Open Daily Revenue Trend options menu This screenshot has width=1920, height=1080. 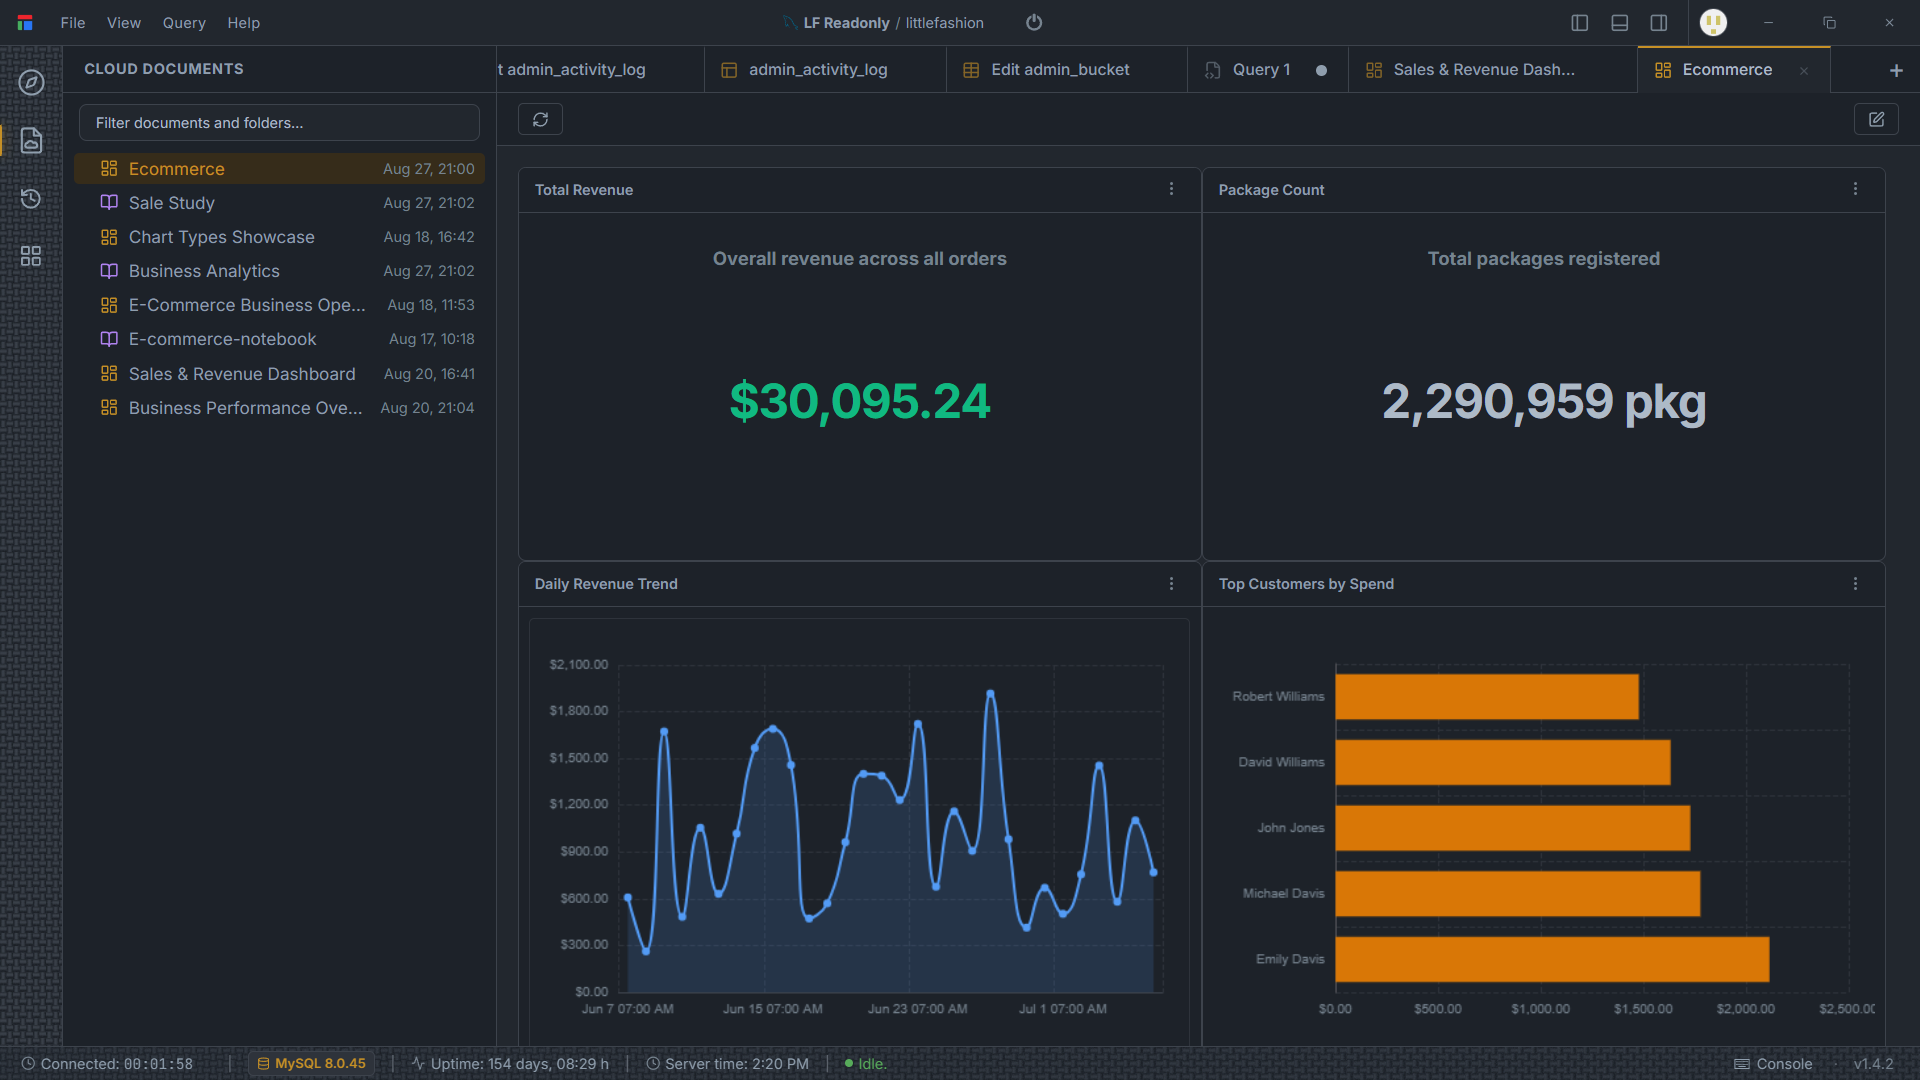click(1171, 583)
